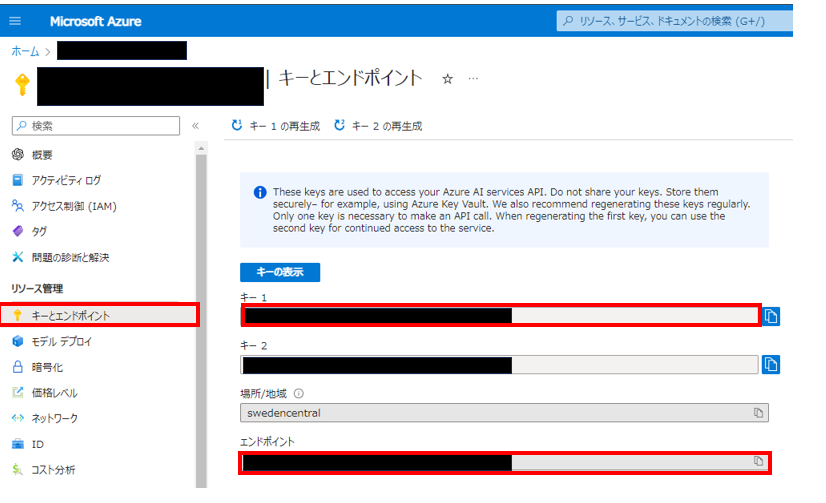Open ID in the sidebar
The width and height of the screenshot is (826, 503).
[x=37, y=444]
